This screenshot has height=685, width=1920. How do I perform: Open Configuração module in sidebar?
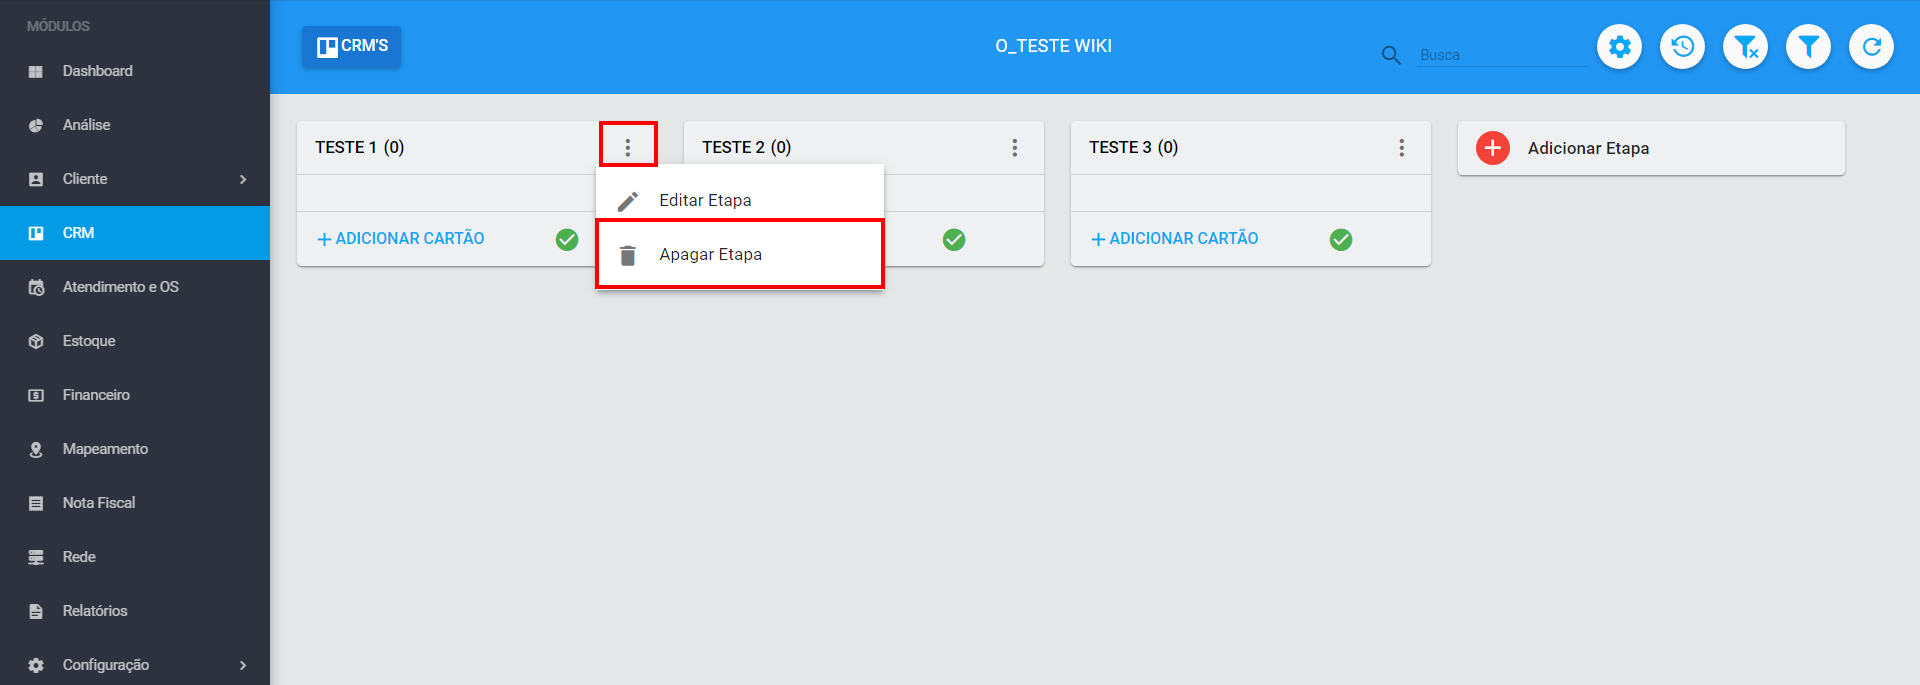click(x=135, y=663)
